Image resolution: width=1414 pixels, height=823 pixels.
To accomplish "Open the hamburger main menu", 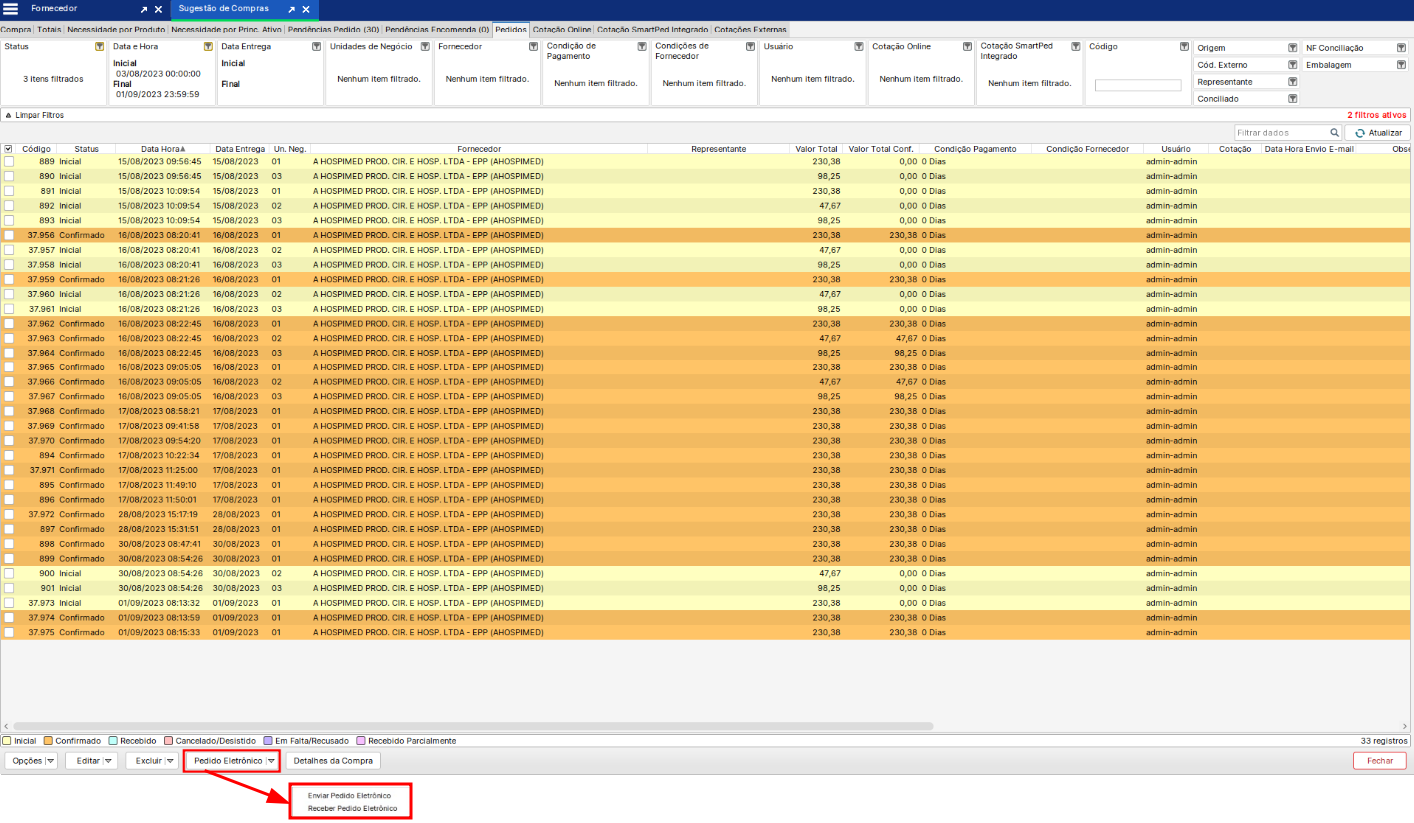I will pos(11,9).
